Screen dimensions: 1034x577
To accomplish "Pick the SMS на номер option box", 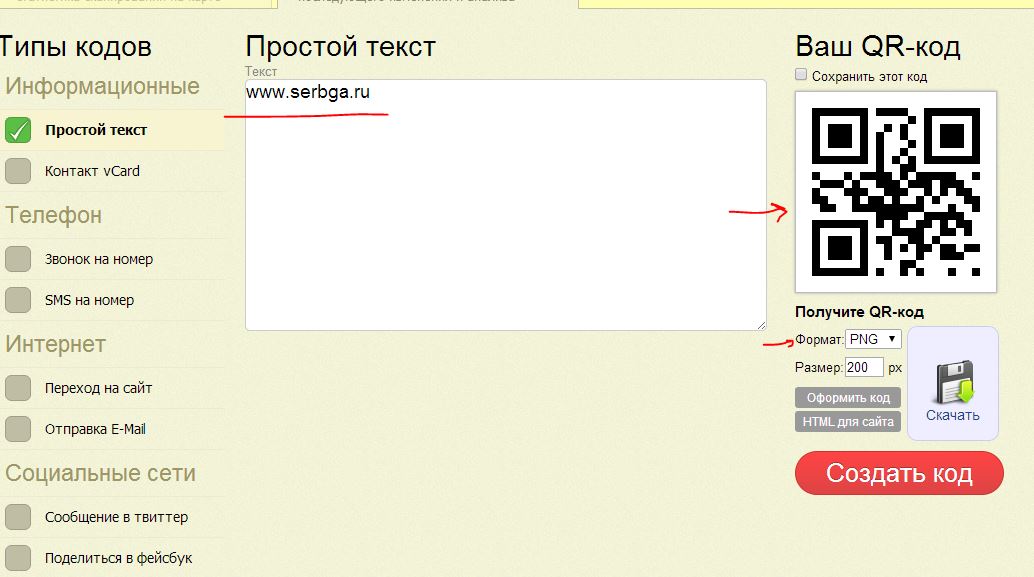I will pos(19,300).
